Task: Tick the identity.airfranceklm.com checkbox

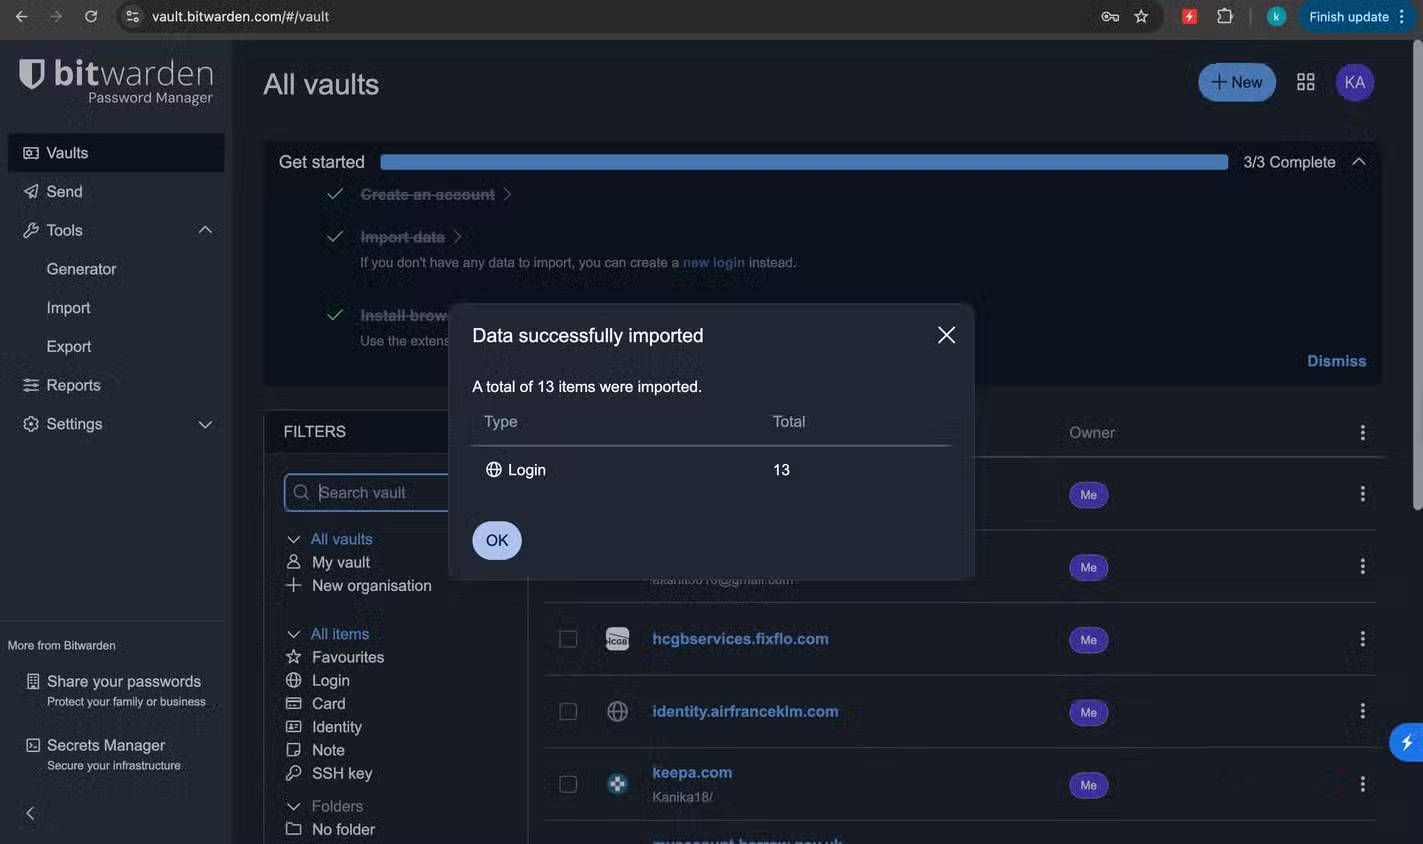Action: [568, 711]
